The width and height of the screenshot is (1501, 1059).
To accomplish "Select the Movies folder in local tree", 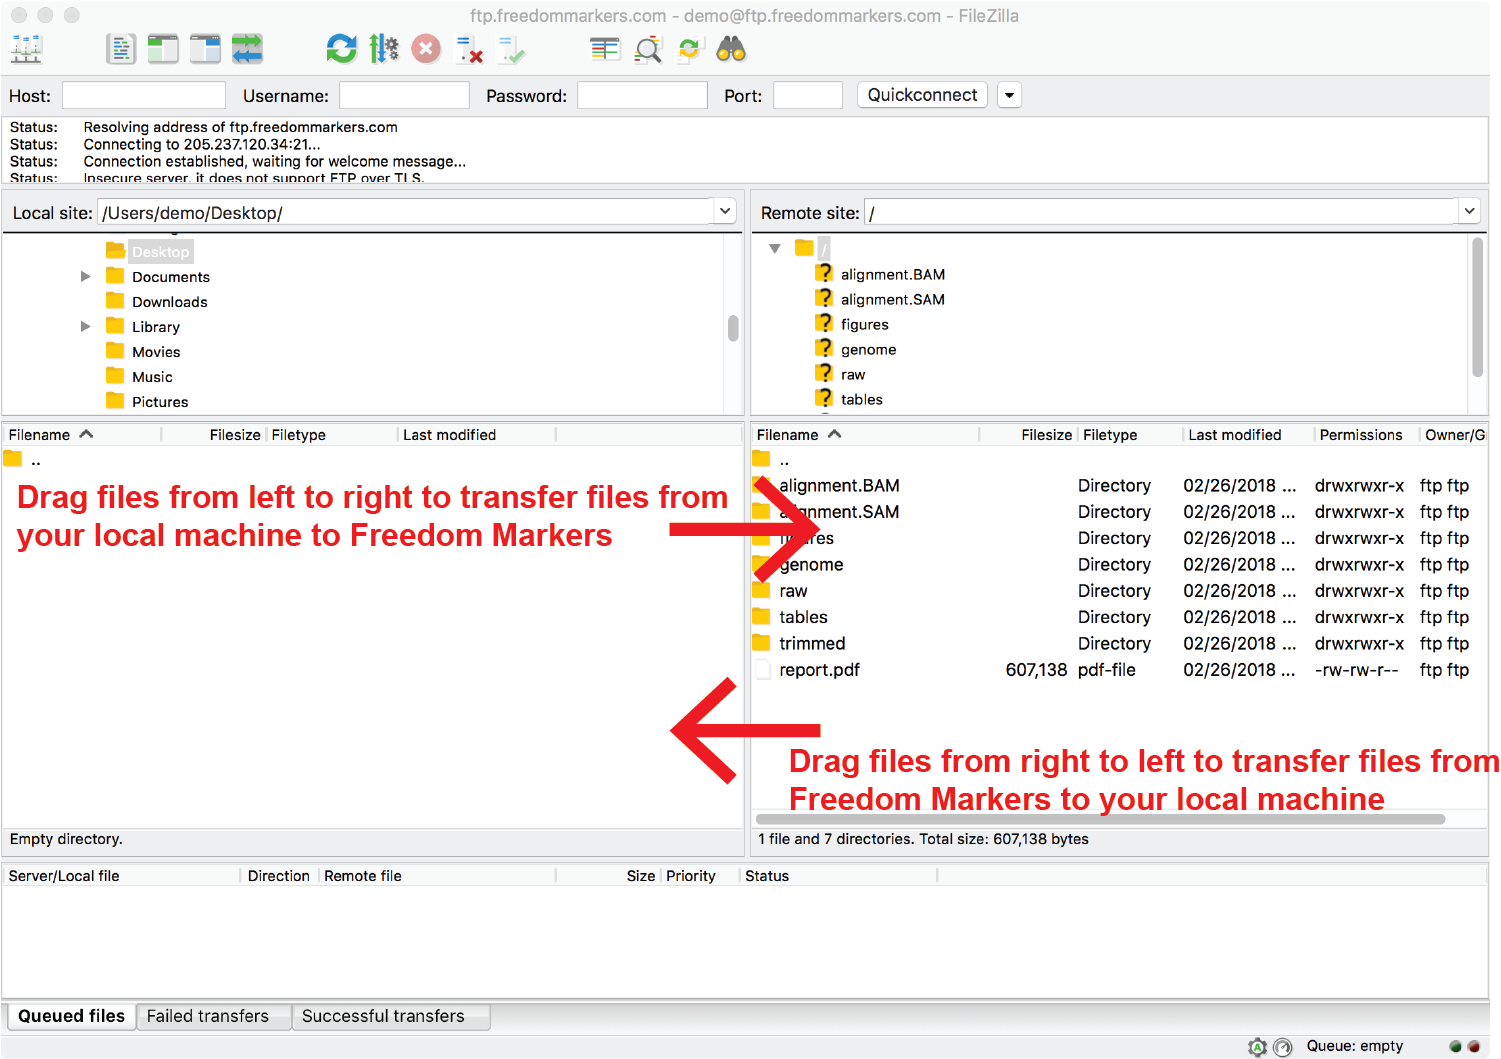I will pyautogui.click(x=156, y=352).
